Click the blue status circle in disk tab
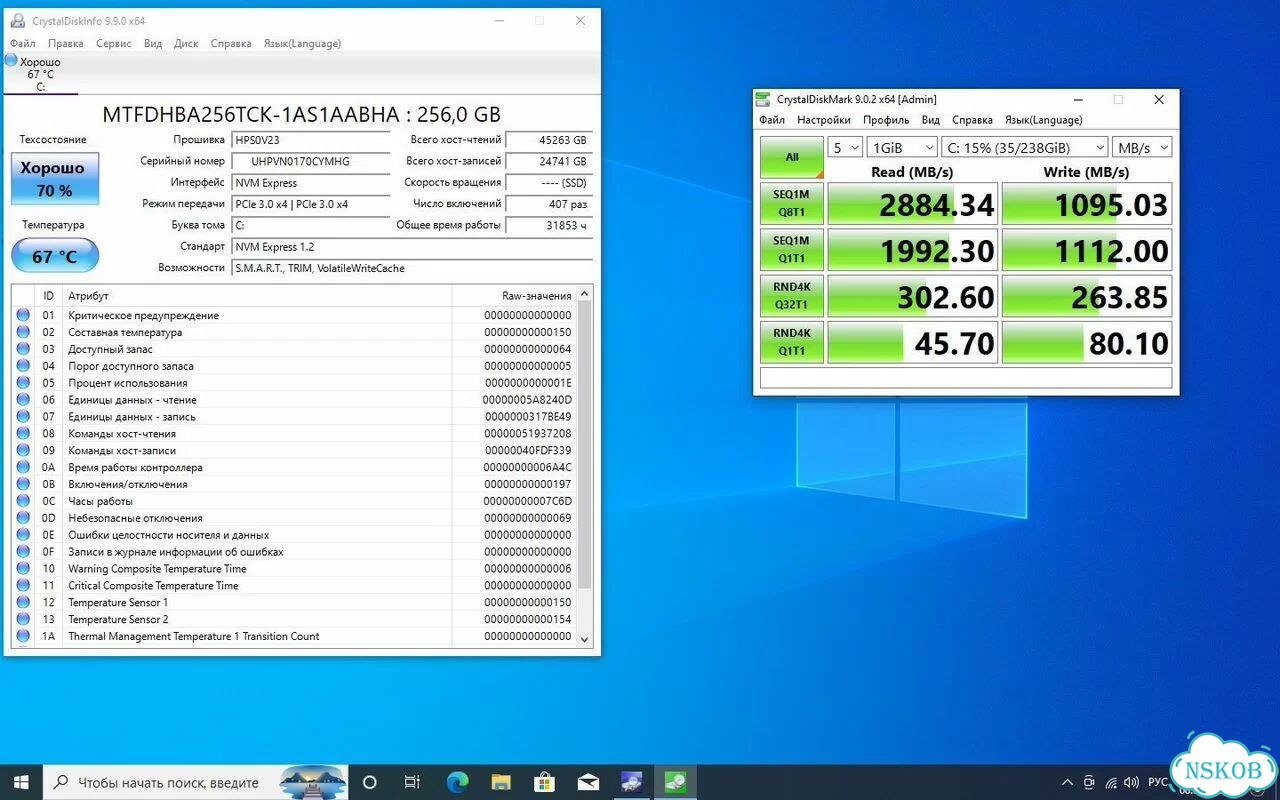 point(11,61)
